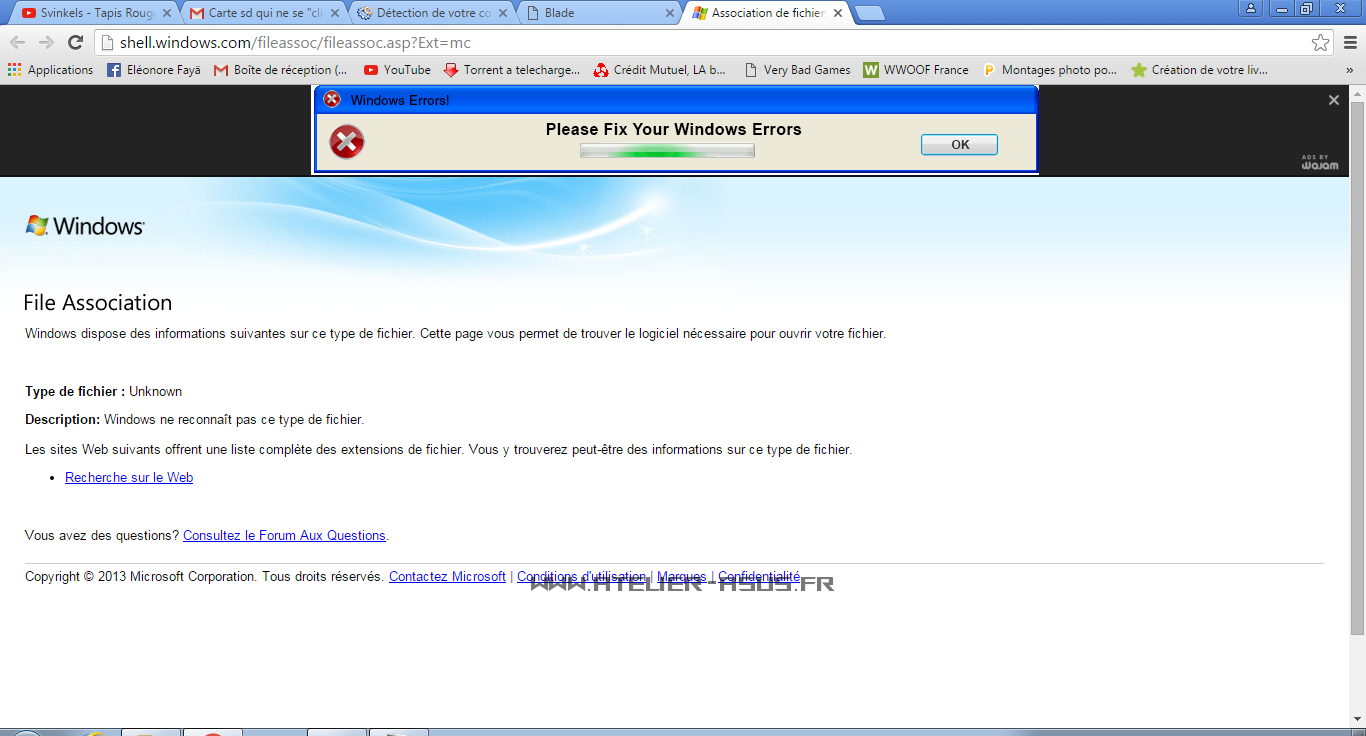Click the green progress bar in the ad

coord(667,151)
